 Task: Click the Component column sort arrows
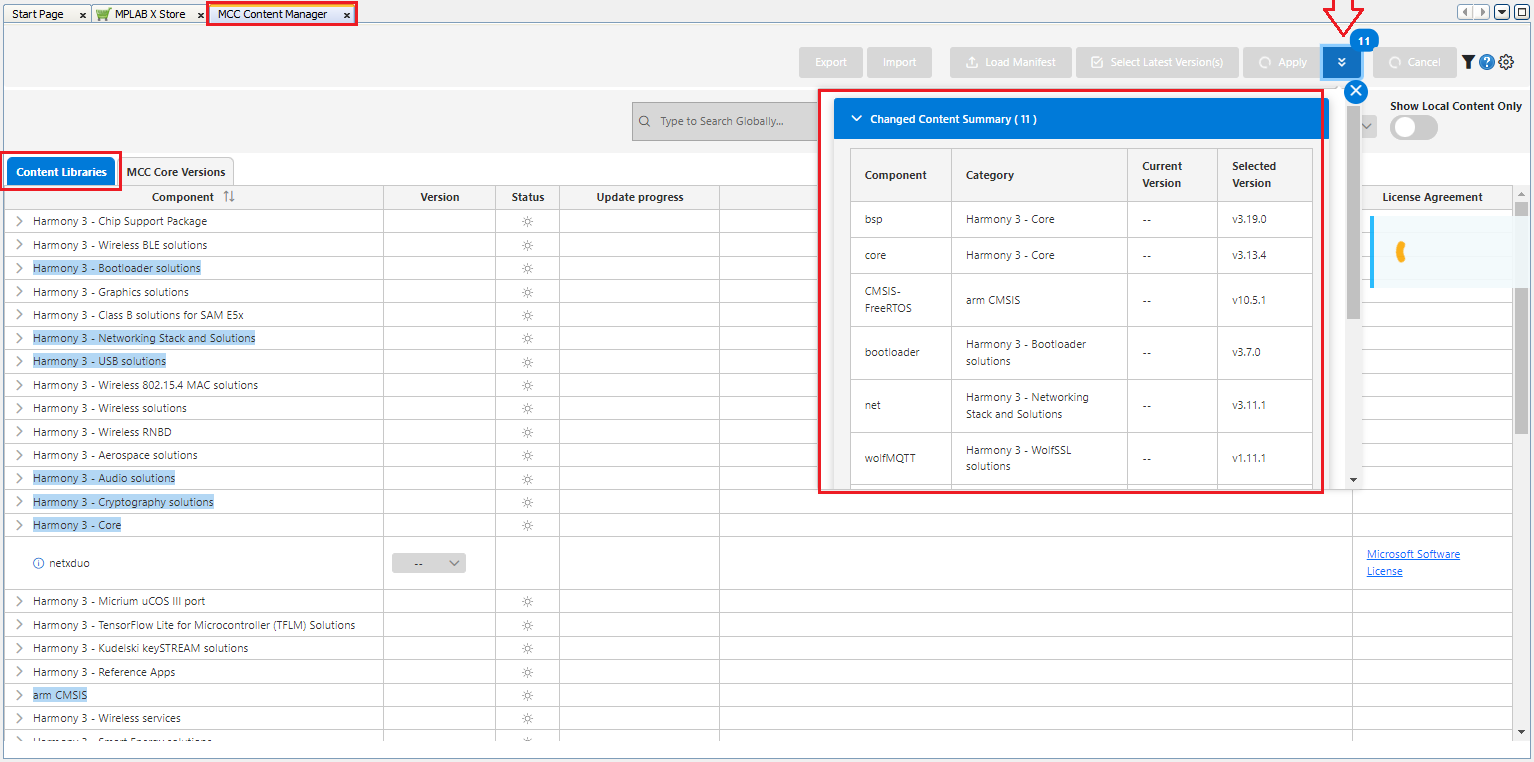(x=229, y=197)
